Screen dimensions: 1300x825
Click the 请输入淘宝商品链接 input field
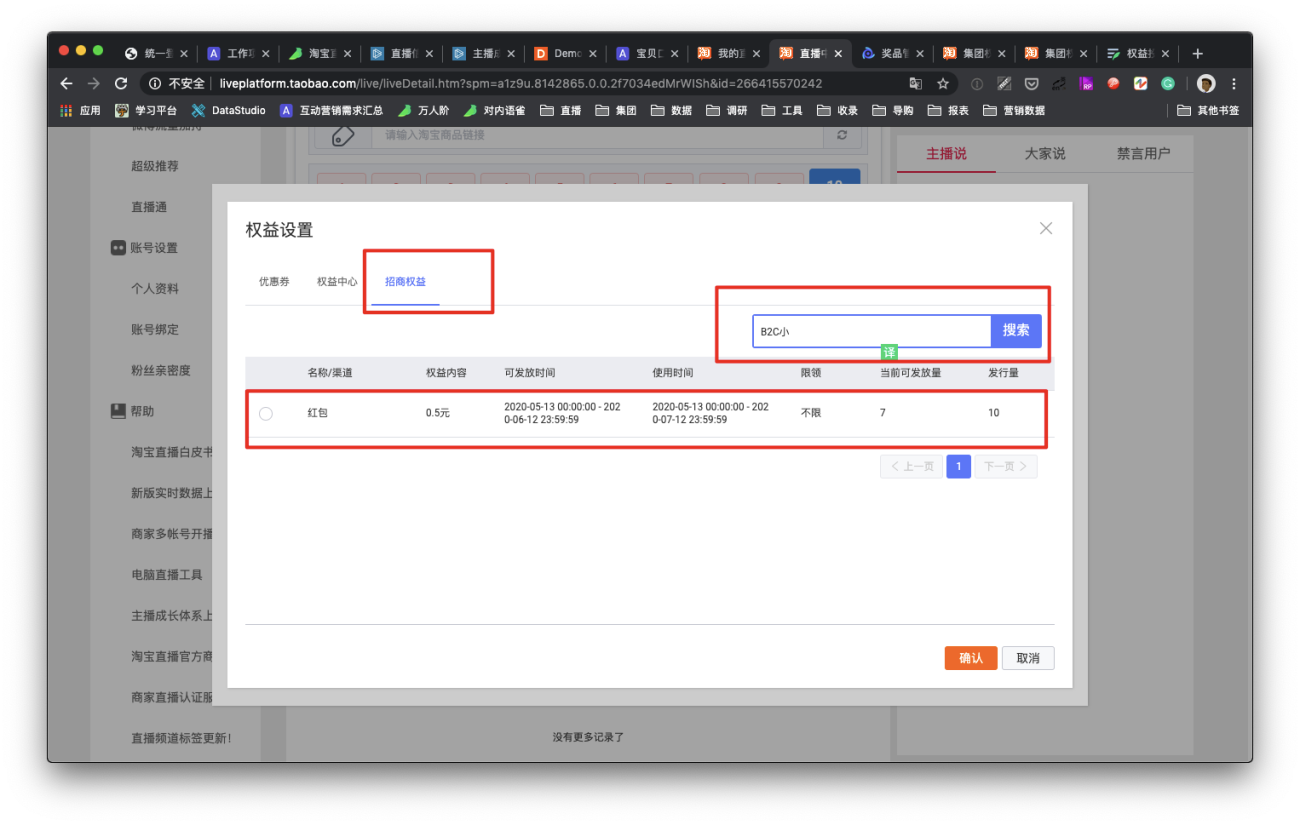click(x=597, y=135)
